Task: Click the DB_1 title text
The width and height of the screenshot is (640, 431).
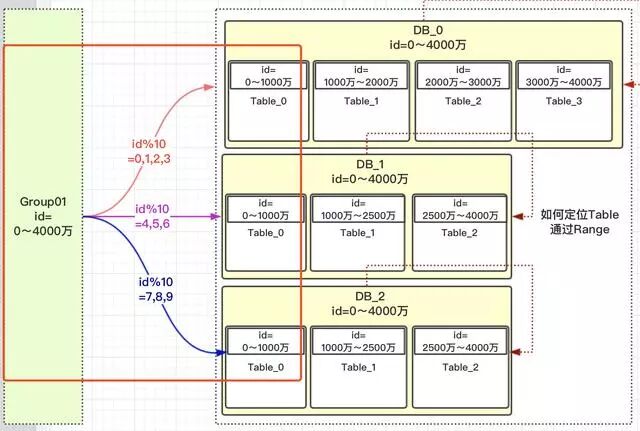Action: coord(370,164)
